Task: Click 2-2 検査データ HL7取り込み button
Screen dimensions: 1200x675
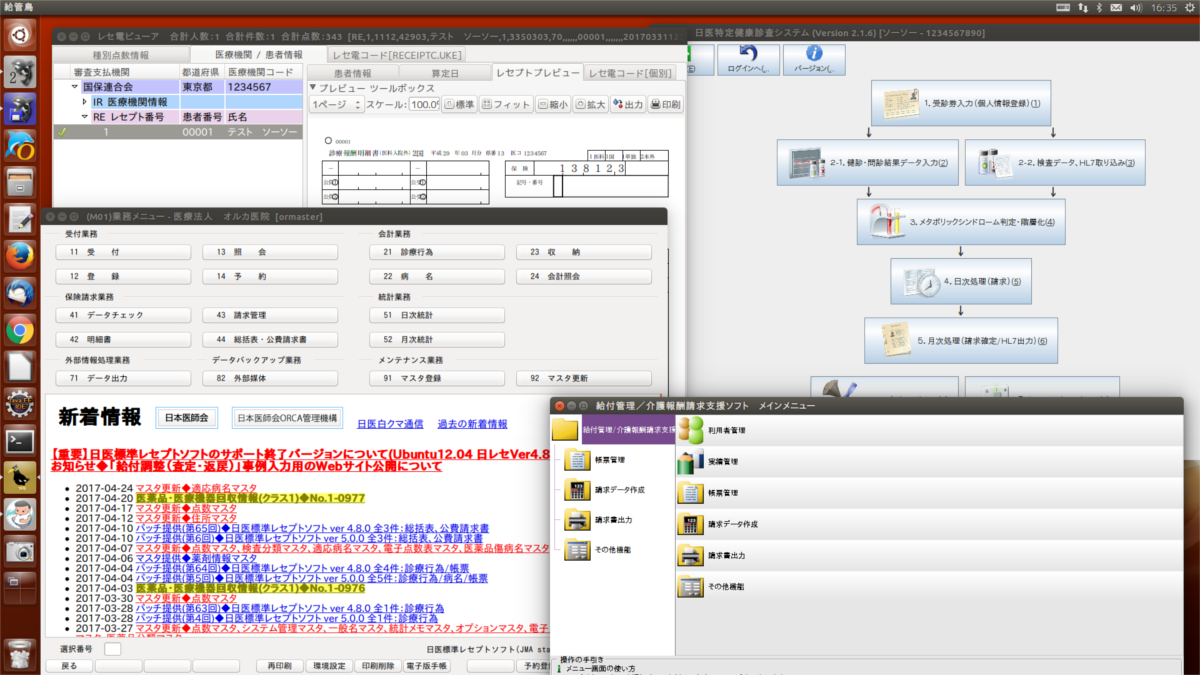Action: (1055, 162)
